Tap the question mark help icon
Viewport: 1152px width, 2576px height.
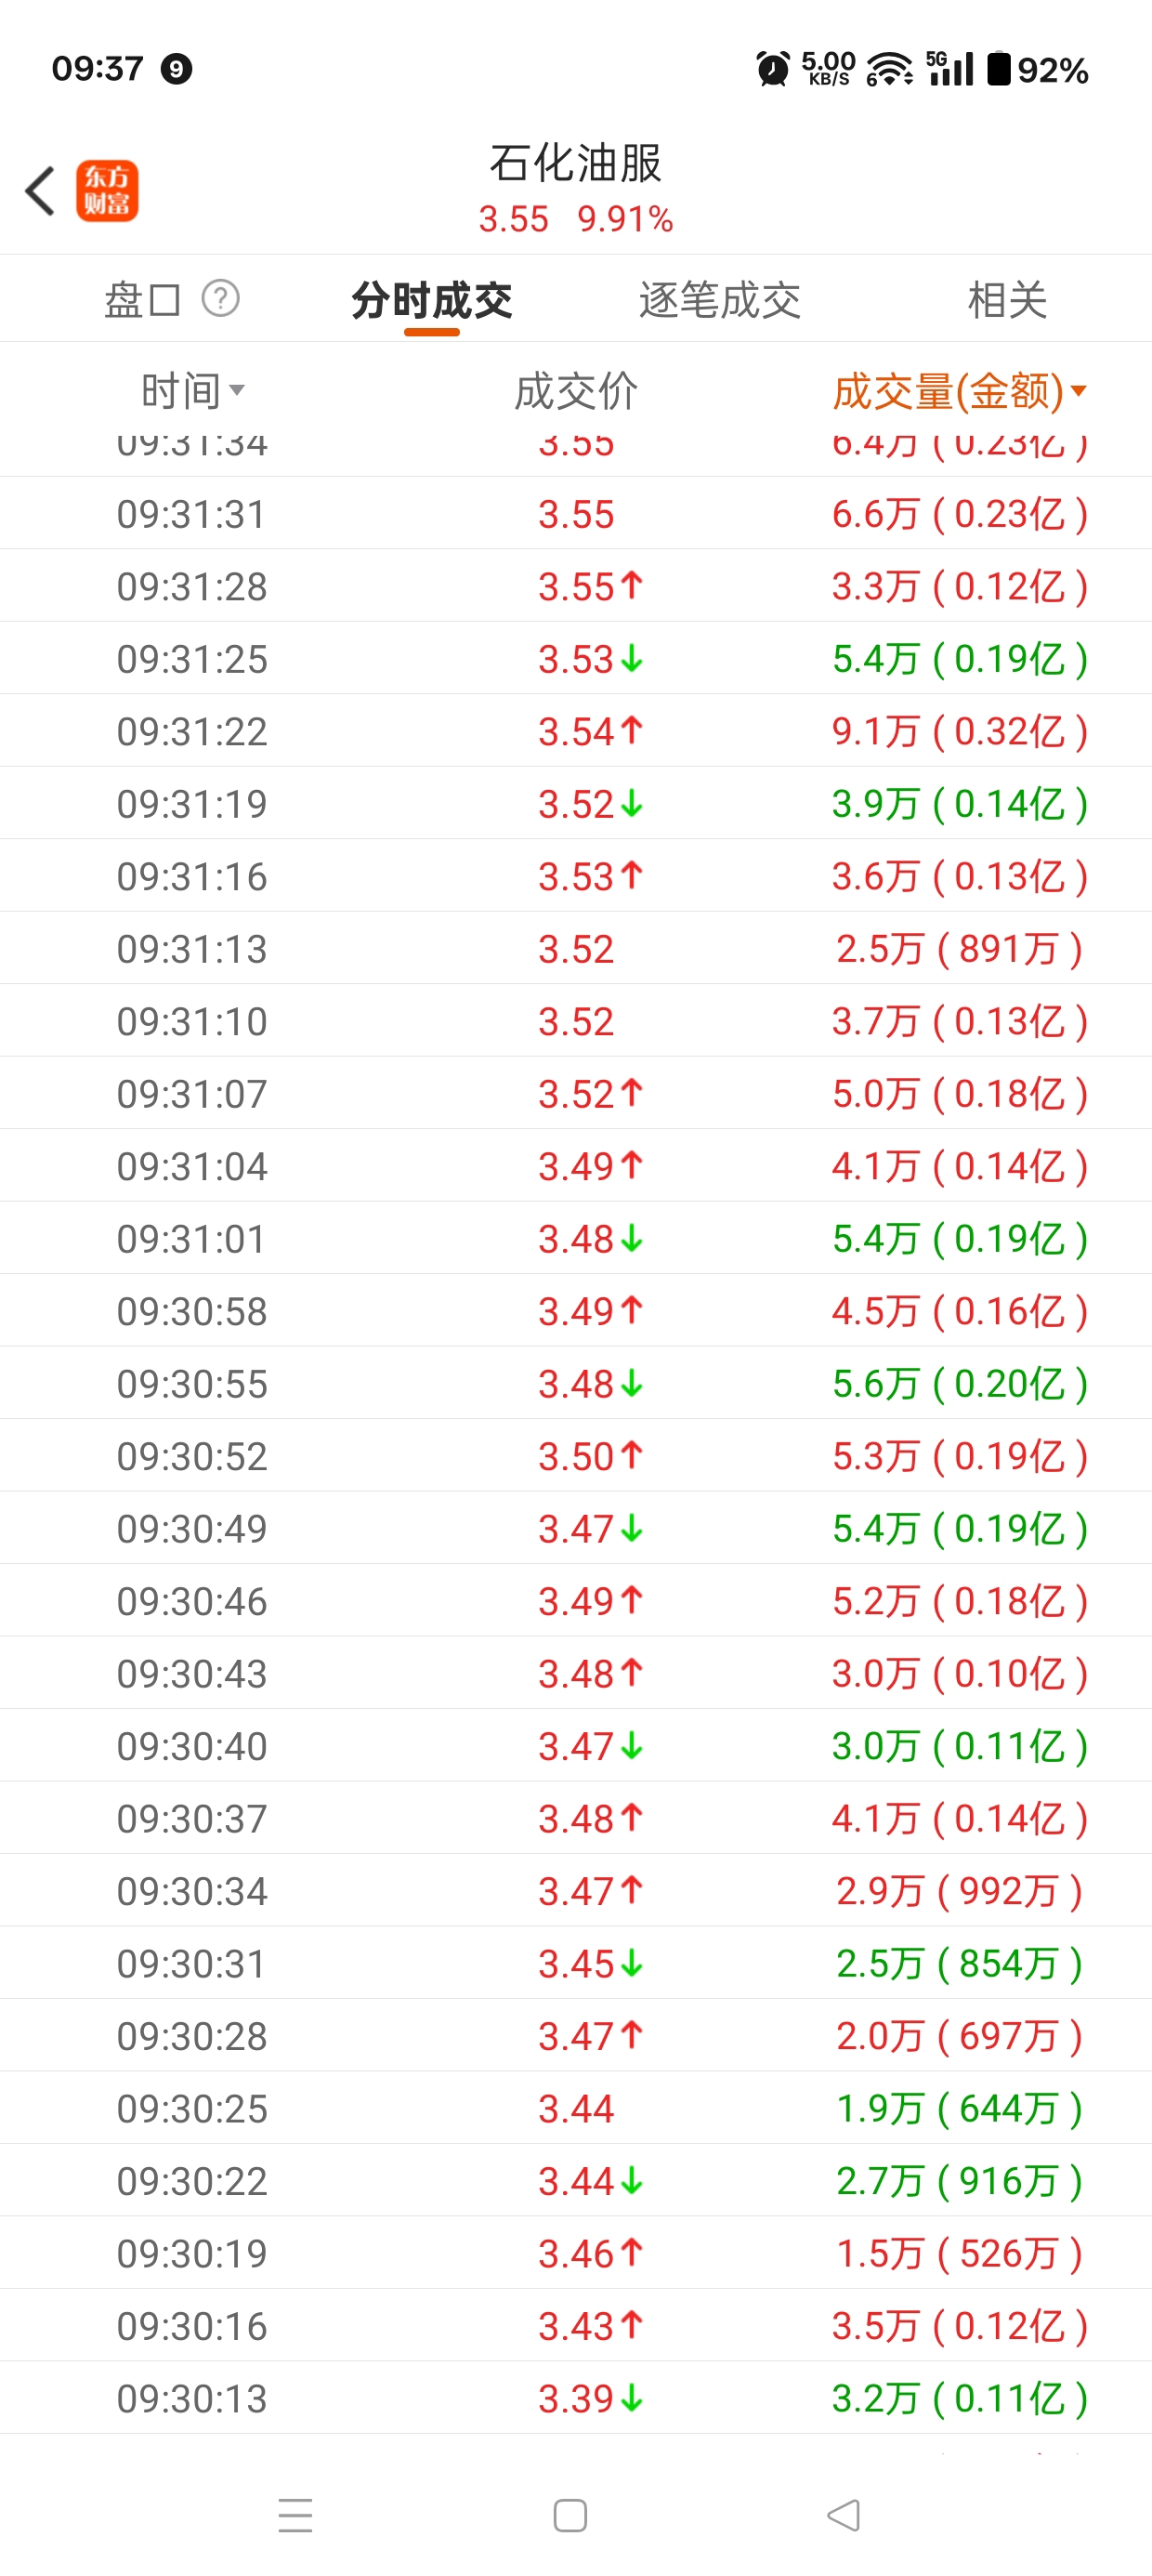(x=220, y=298)
